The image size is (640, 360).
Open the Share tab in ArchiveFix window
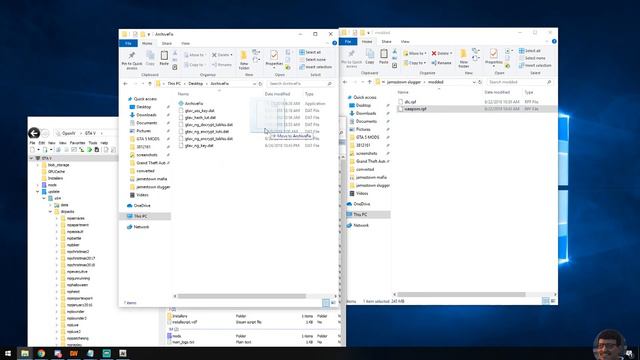pos(167,43)
